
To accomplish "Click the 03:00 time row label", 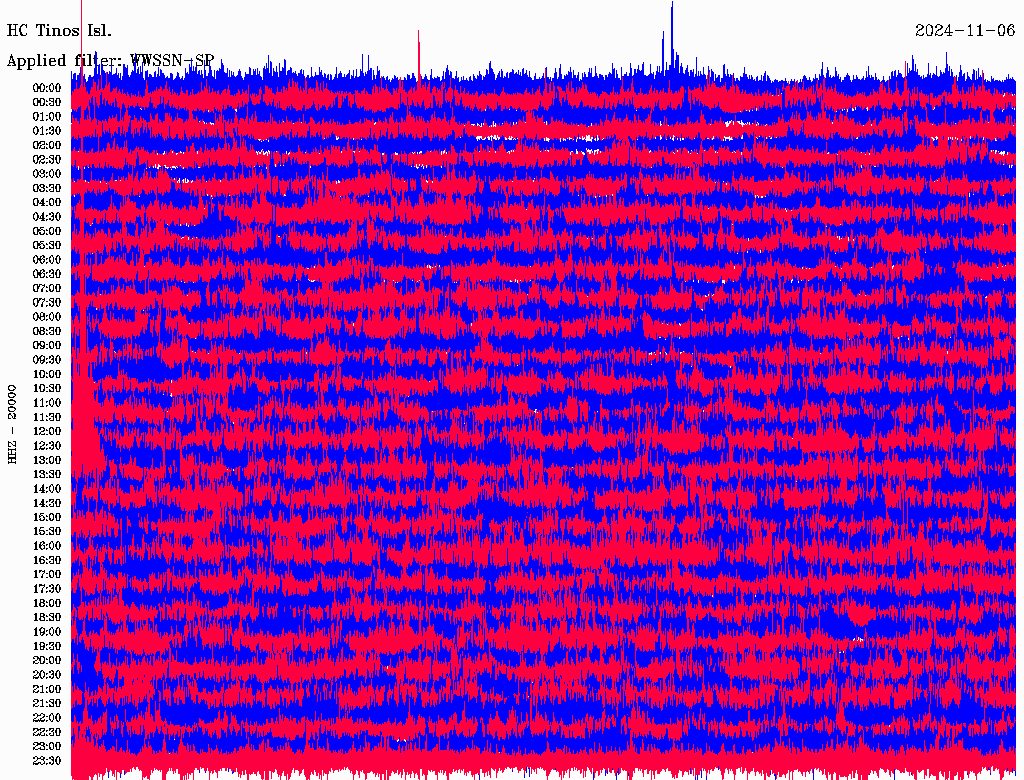I will [47, 174].
